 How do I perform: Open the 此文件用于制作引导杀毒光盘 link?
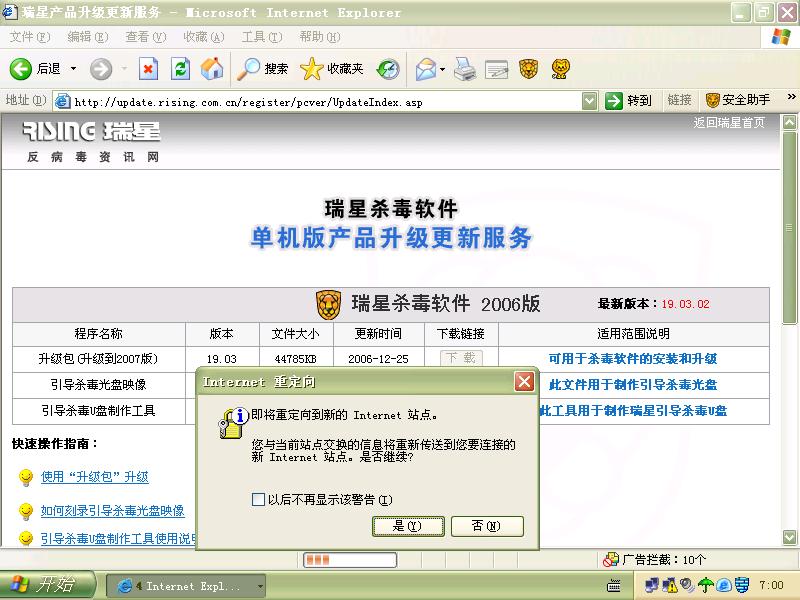633,385
